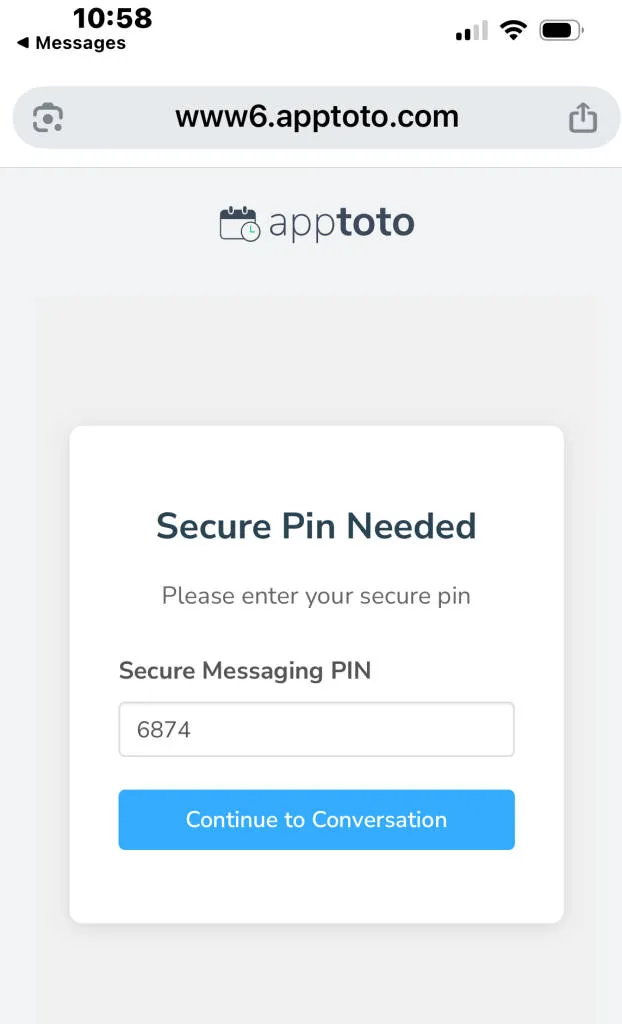This screenshot has height=1024, width=622.
Task: Tap the apptoto wordmark logo
Action: 340,223
